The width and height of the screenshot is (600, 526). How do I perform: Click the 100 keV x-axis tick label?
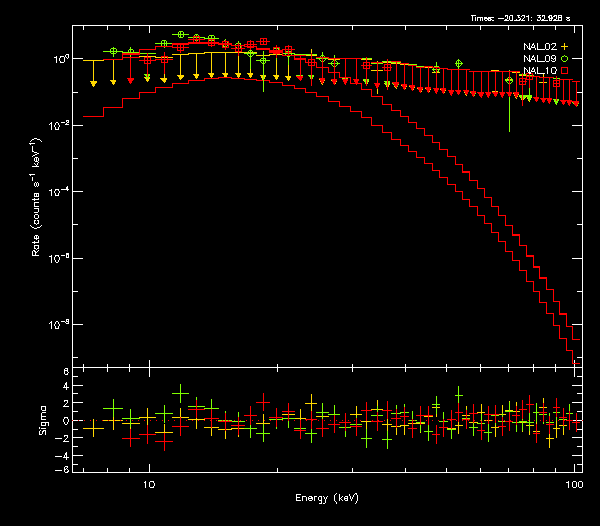click(x=574, y=484)
